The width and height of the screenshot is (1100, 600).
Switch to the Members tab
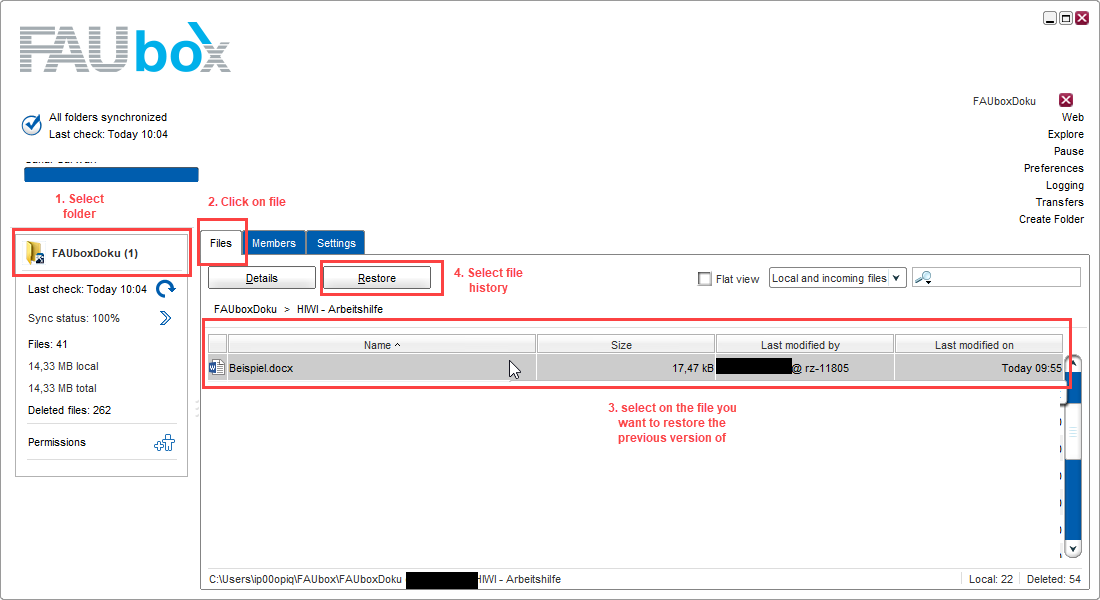pos(274,243)
